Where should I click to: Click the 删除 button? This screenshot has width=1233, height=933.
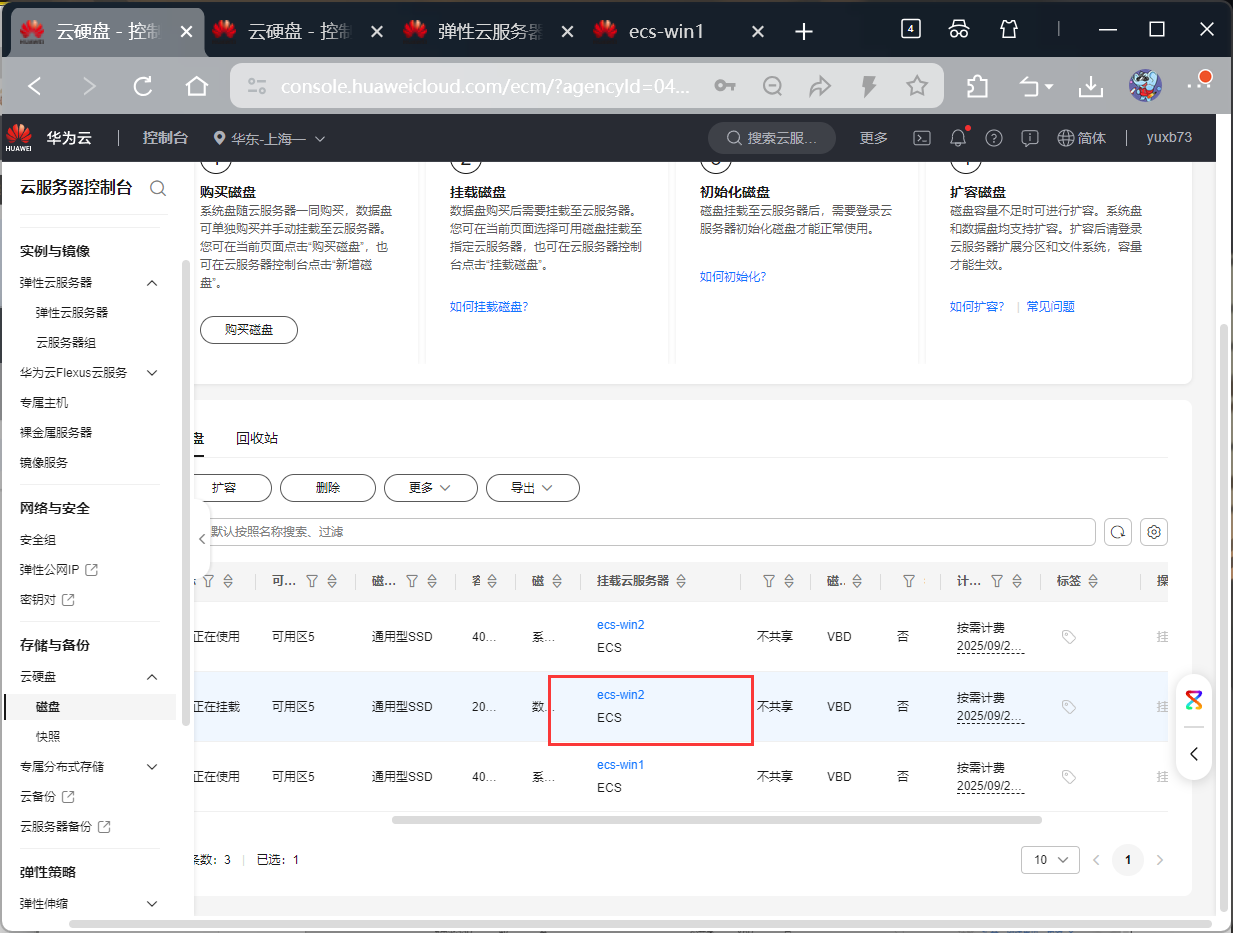click(x=328, y=488)
